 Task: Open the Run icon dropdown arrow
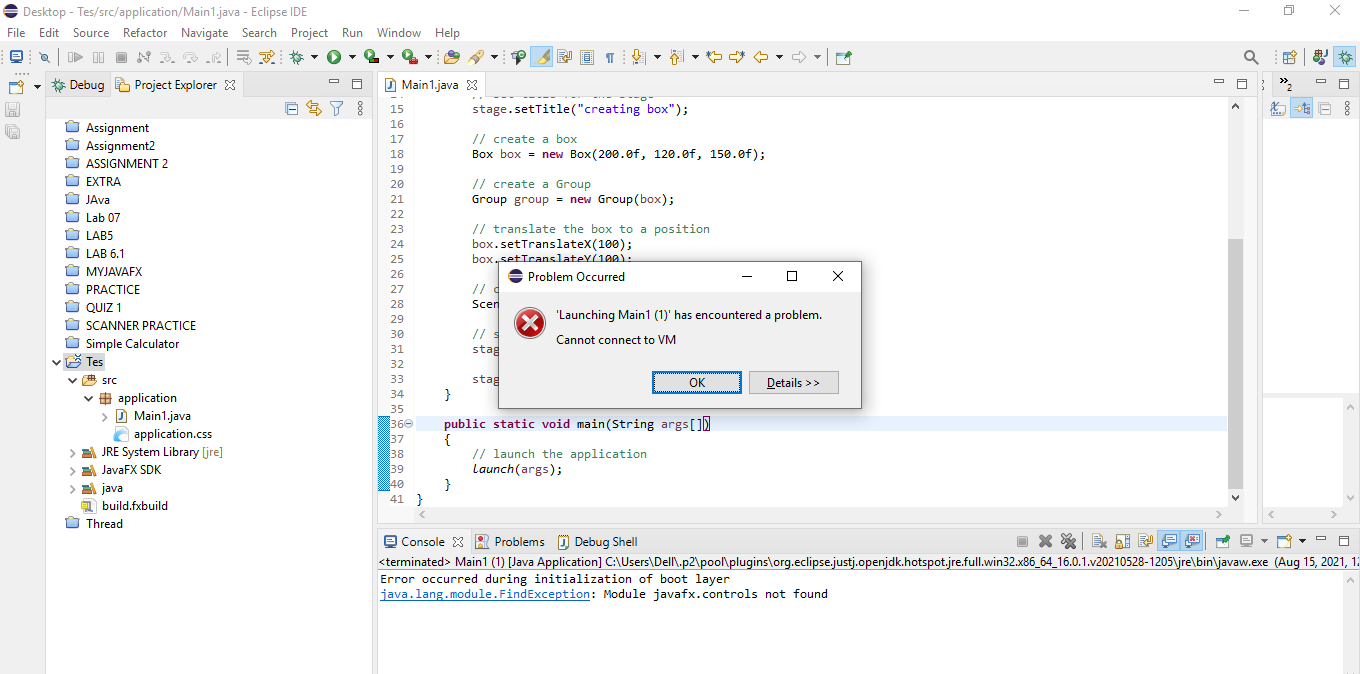[352, 58]
